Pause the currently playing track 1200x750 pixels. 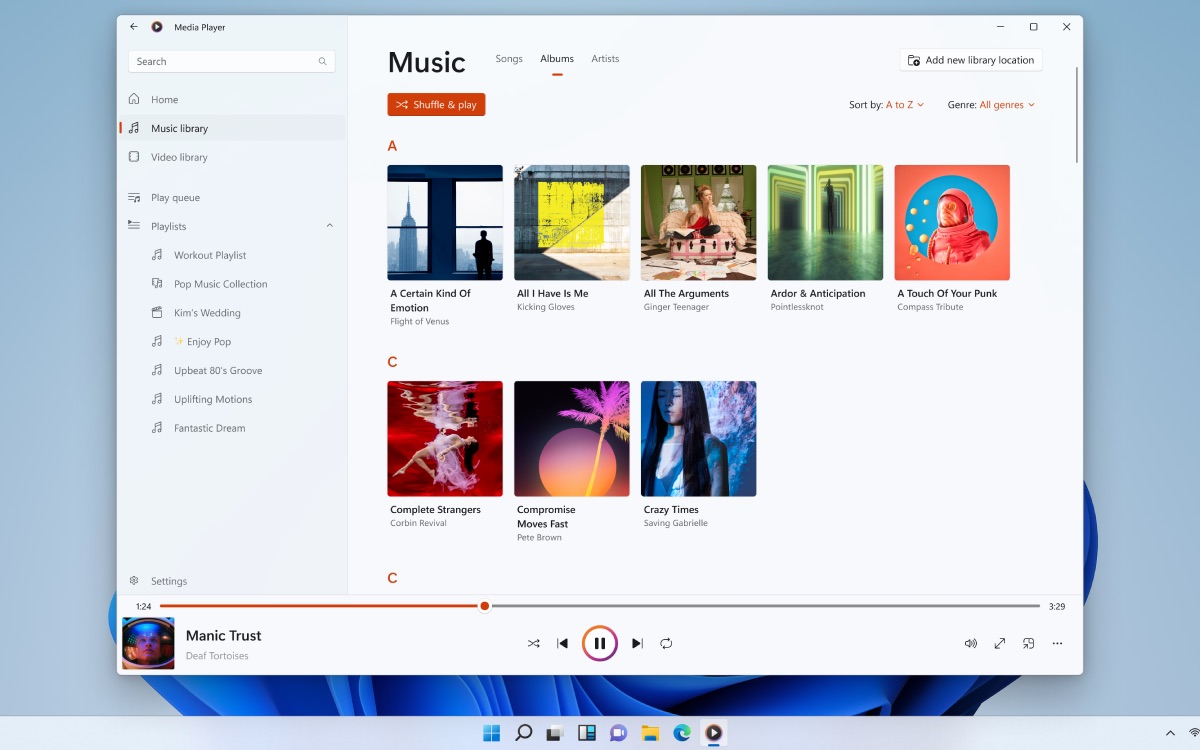coord(600,644)
